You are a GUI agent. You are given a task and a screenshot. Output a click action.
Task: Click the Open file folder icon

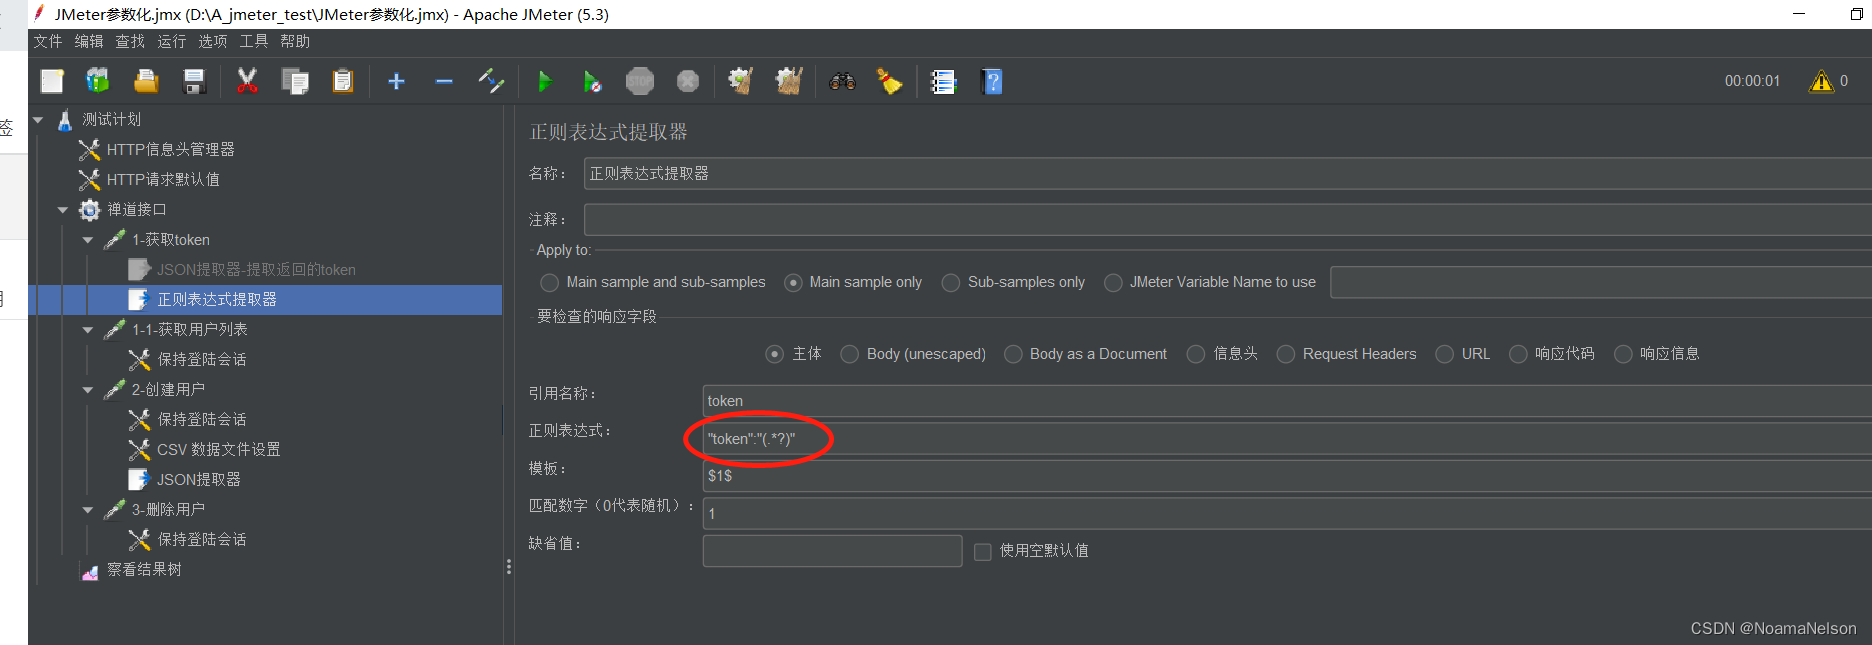[x=146, y=81]
